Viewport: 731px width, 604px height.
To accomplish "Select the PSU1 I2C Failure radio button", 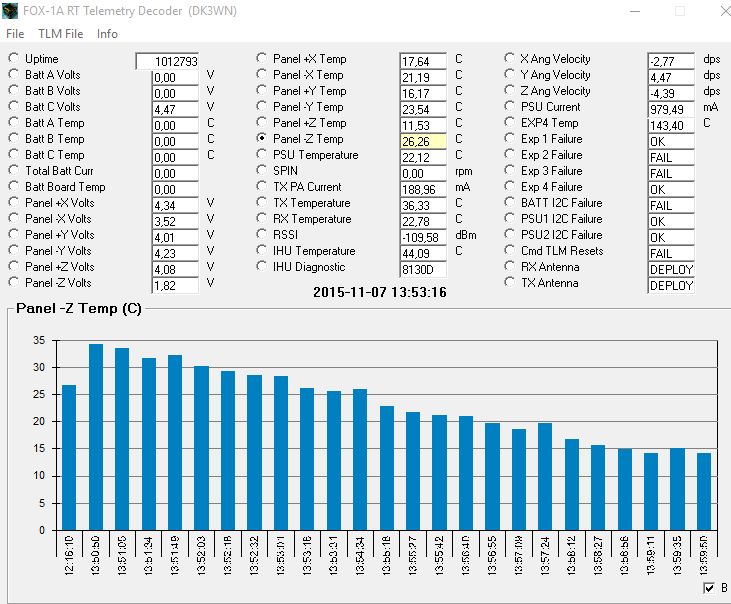I will [x=510, y=218].
